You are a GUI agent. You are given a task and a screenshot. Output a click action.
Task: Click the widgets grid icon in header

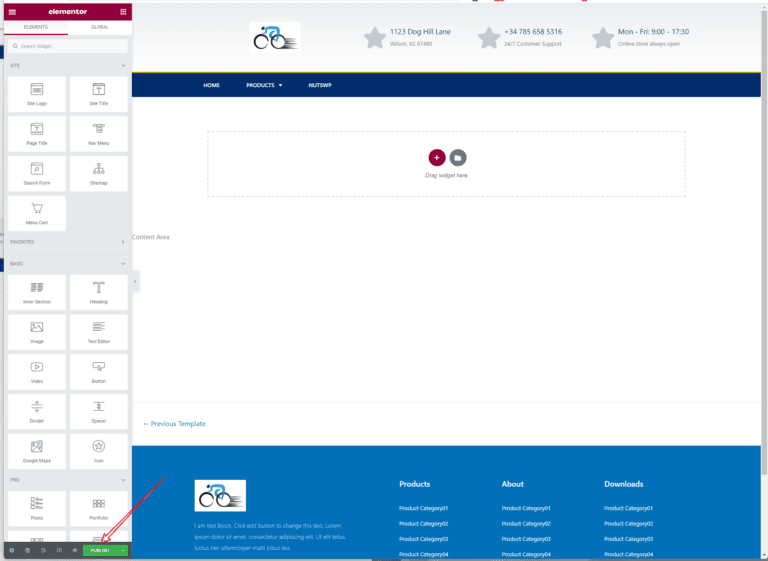(x=123, y=11)
